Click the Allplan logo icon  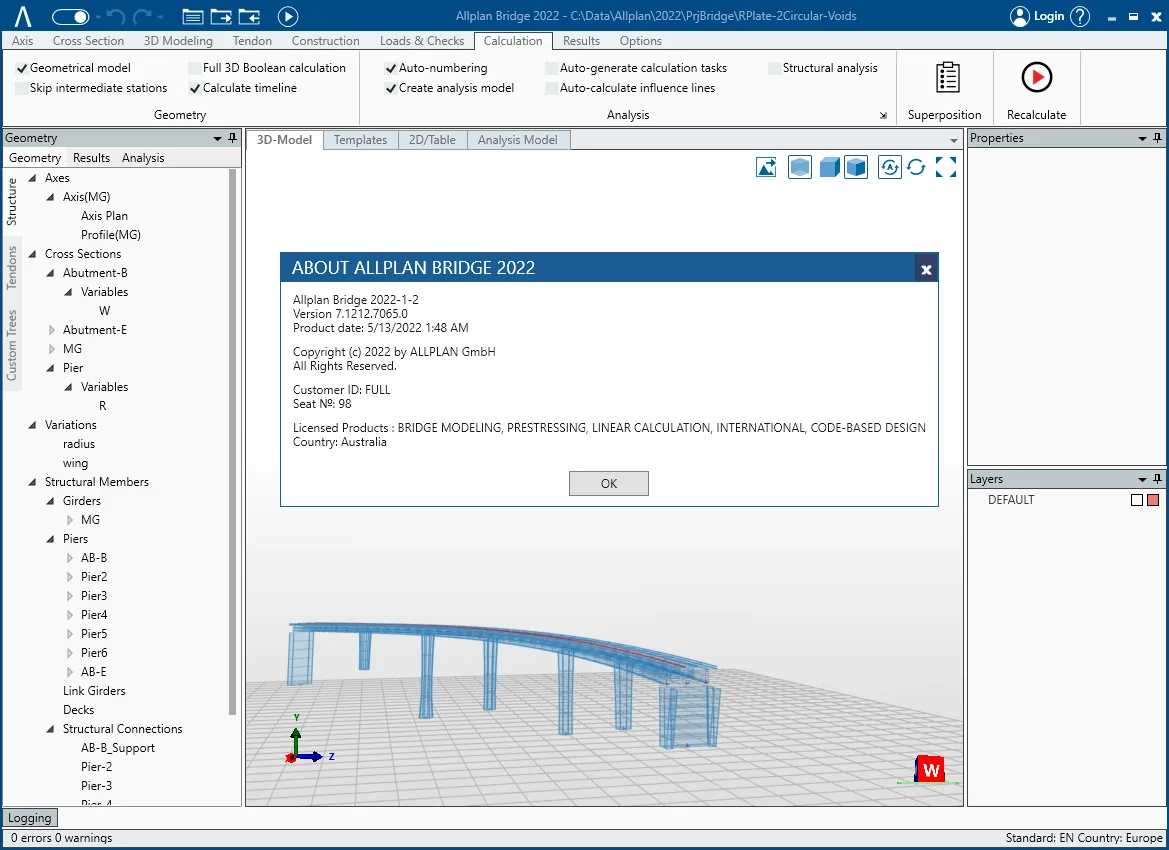point(23,16)
